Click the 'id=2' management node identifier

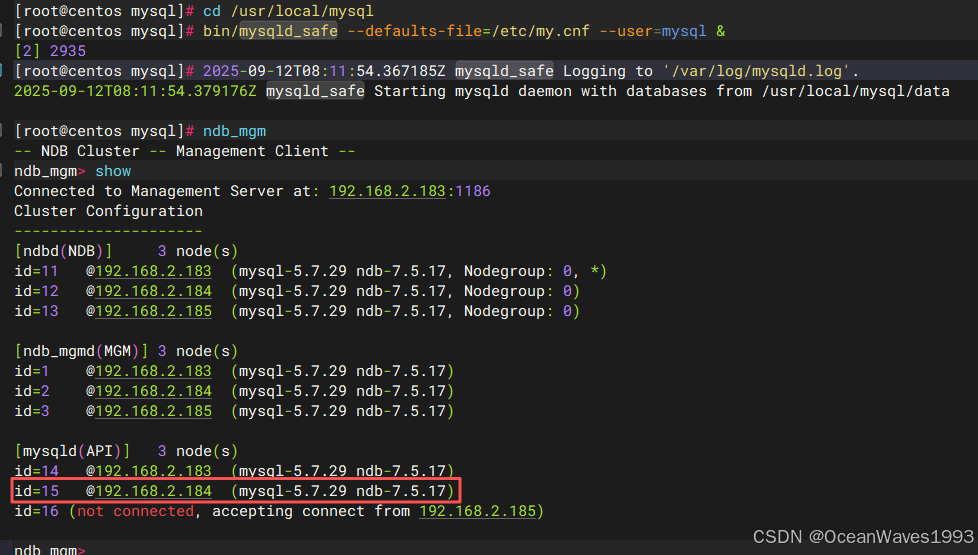(x=32, y=391)
